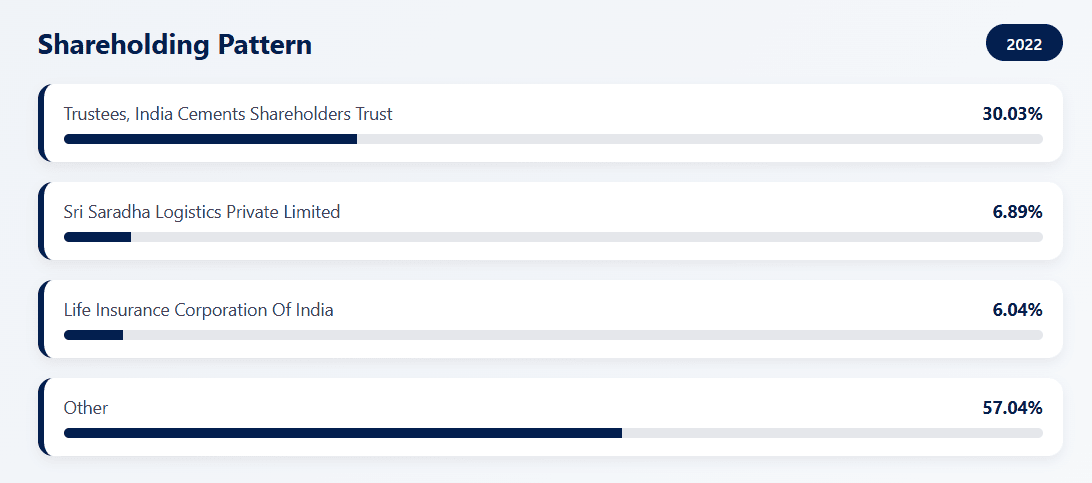Click empty track of Trustees progress bar
Screen dimensions: 1092x483
point(700,139)
